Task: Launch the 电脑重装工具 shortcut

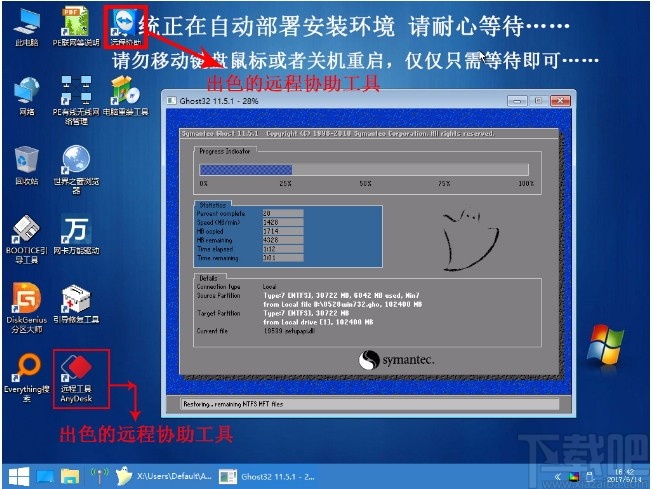Action: coord(126,96)
